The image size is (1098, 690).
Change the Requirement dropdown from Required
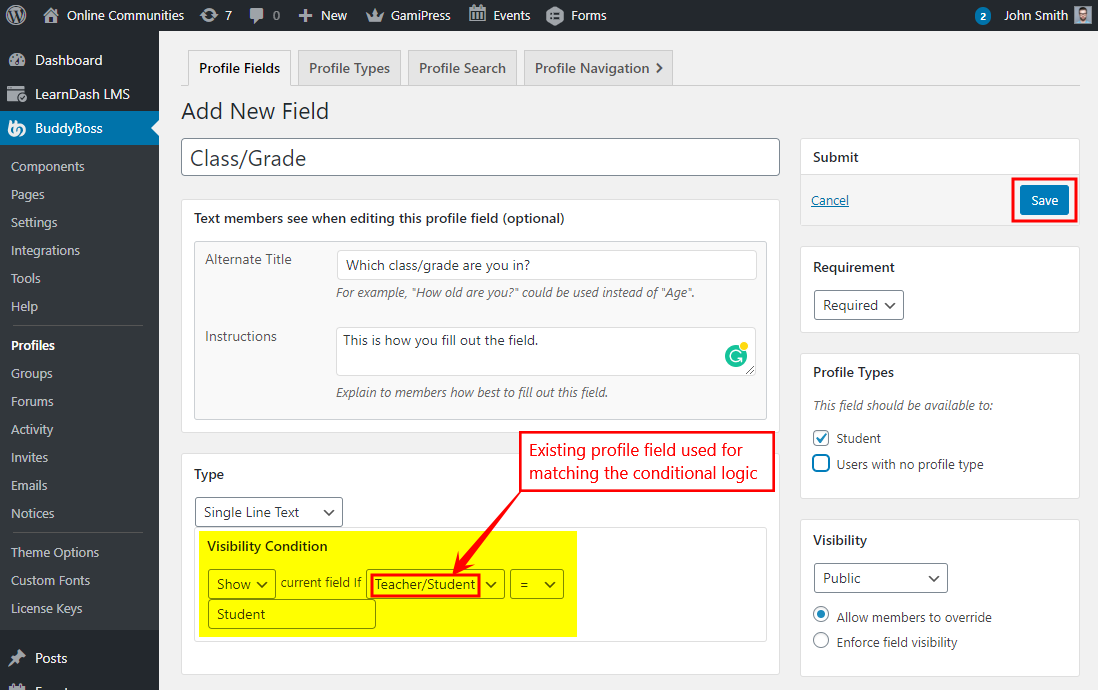pyautogui.click(x=858, y=305)
